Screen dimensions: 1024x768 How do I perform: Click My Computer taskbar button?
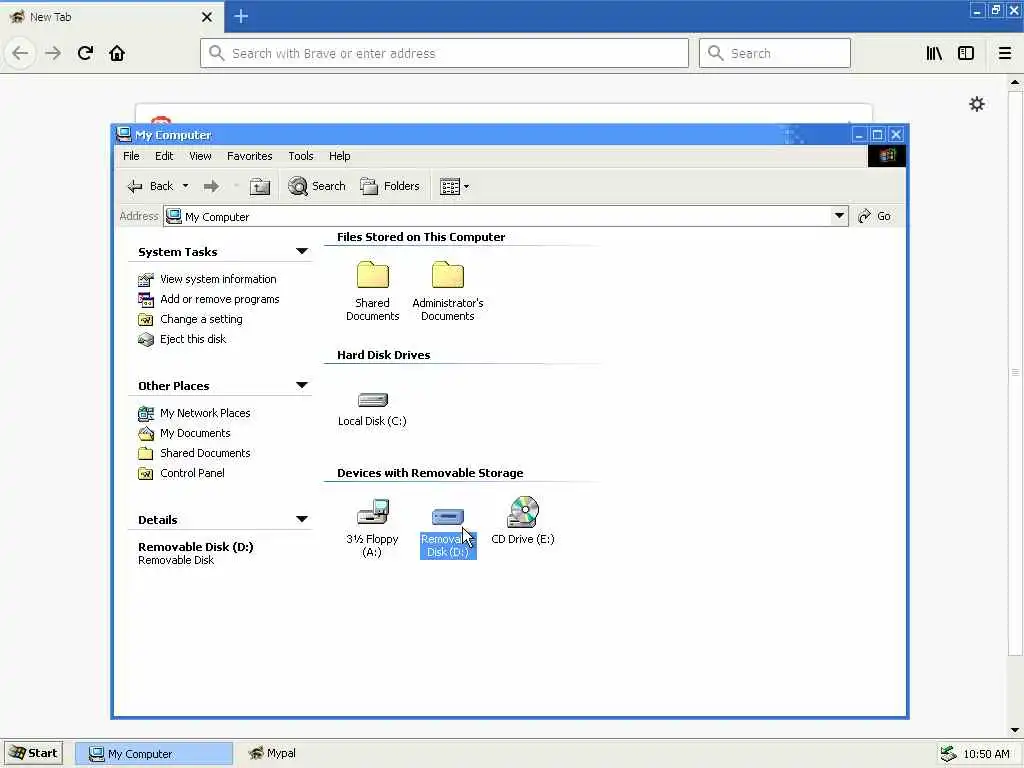click(x=153, y=754)
